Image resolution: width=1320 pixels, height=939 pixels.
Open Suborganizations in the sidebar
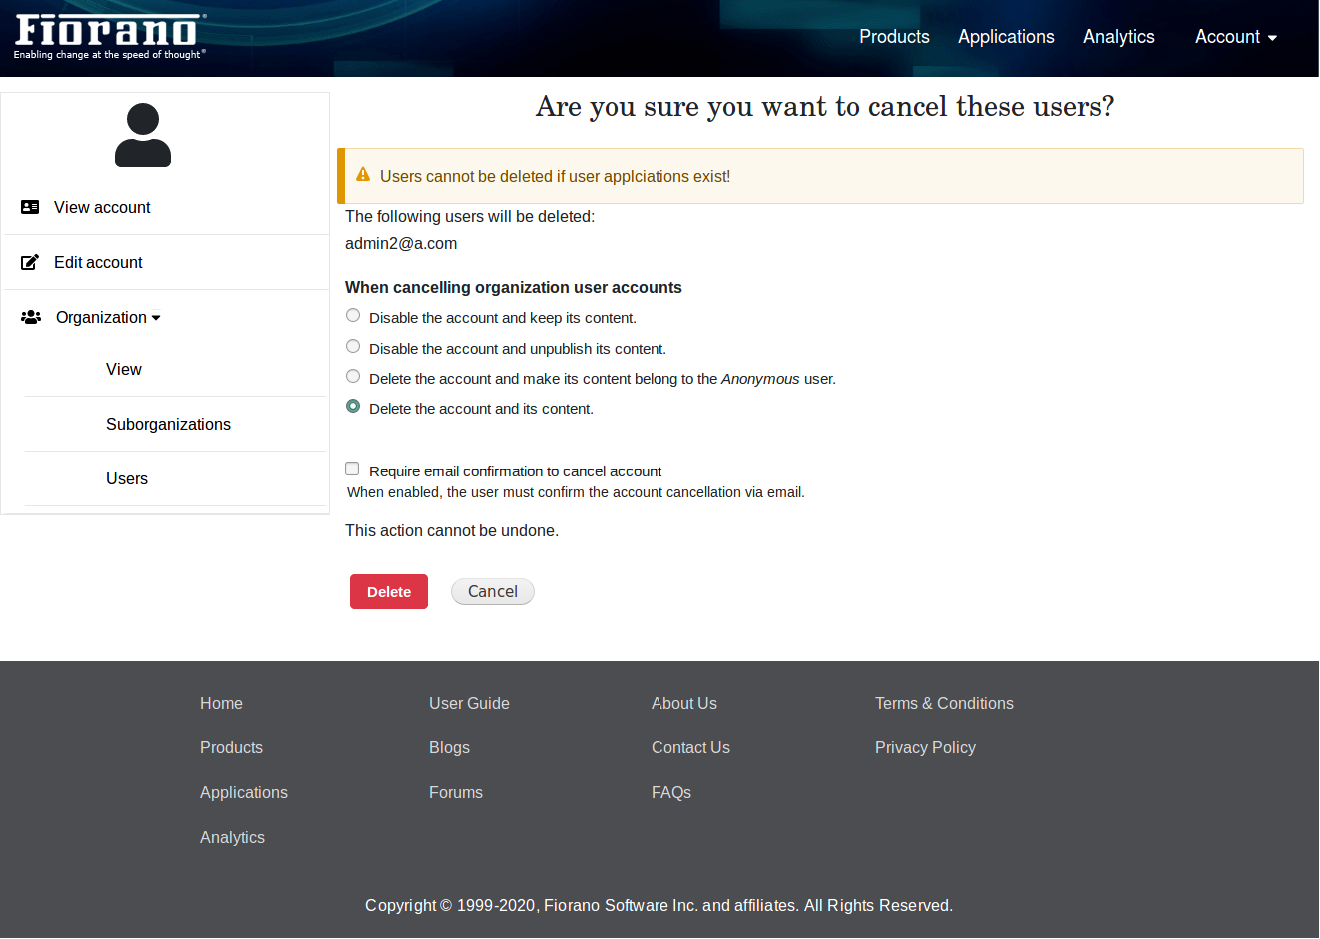(x=168, y=424)
